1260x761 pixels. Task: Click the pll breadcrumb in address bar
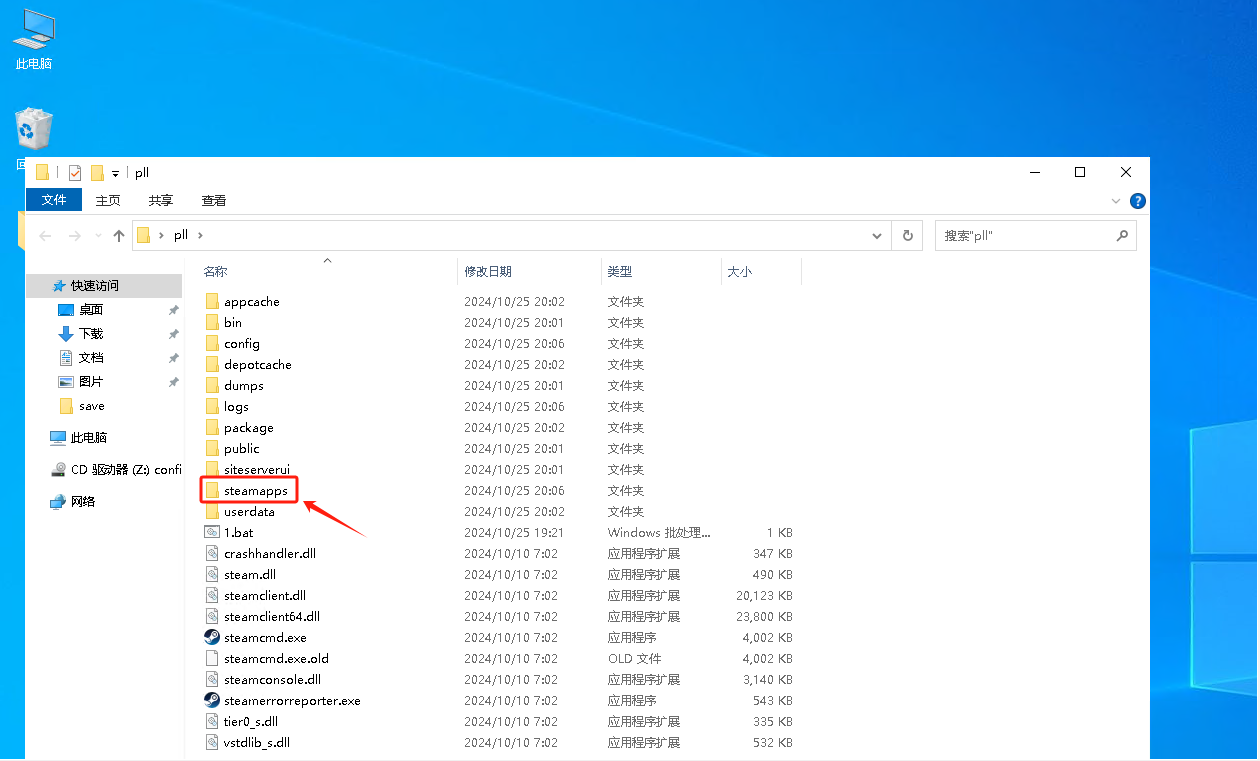click(x=180, y=235)
